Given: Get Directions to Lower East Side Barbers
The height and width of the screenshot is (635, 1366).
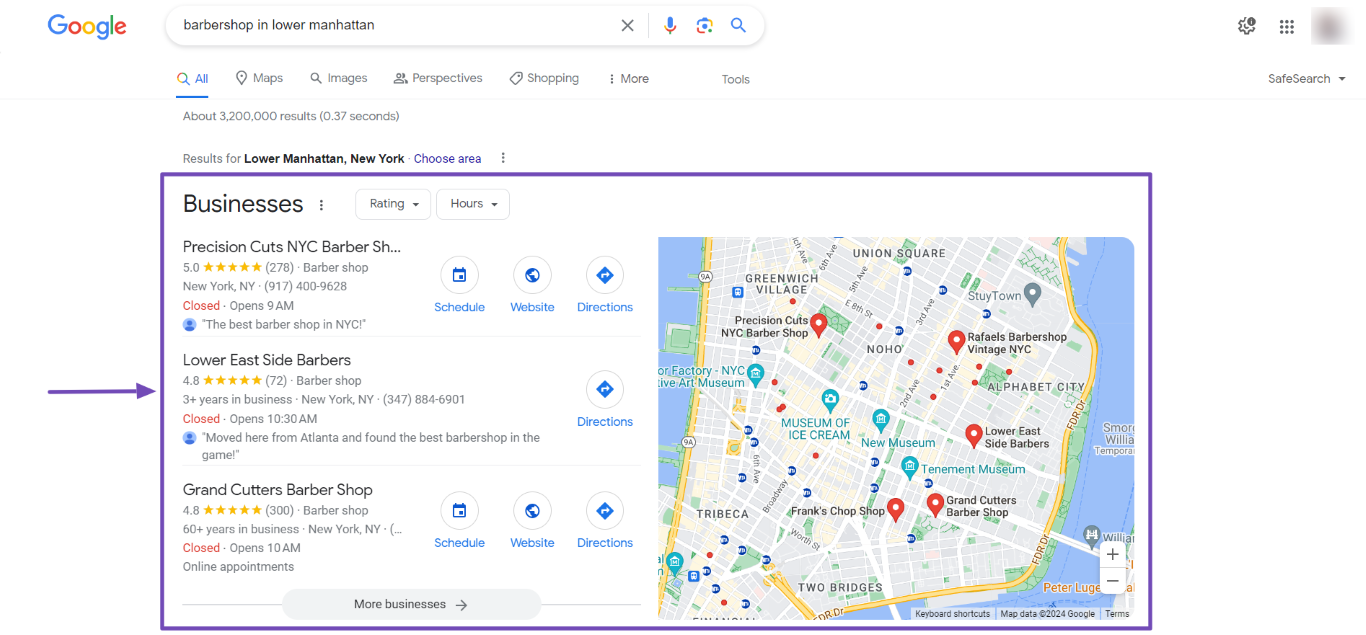Looking at the screenshot, I should (604, 390).
